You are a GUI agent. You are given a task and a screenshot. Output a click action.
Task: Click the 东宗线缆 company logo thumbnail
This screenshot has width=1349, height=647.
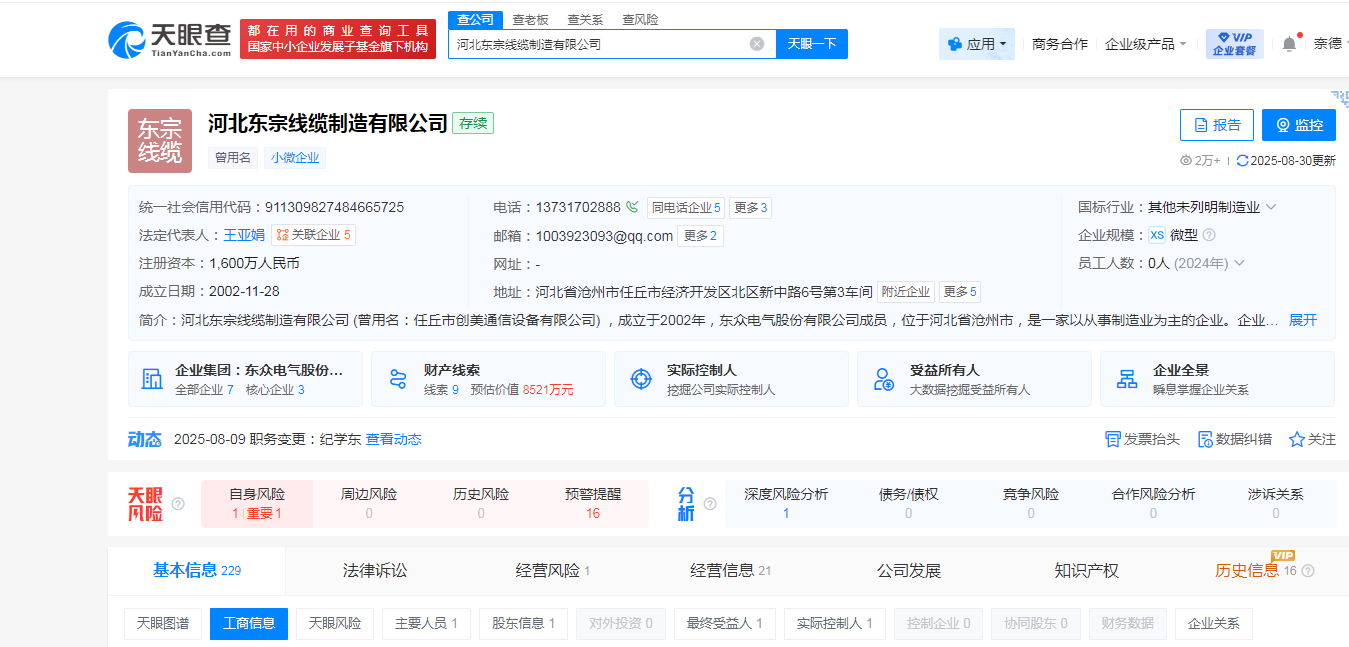(x=159, y=141)
